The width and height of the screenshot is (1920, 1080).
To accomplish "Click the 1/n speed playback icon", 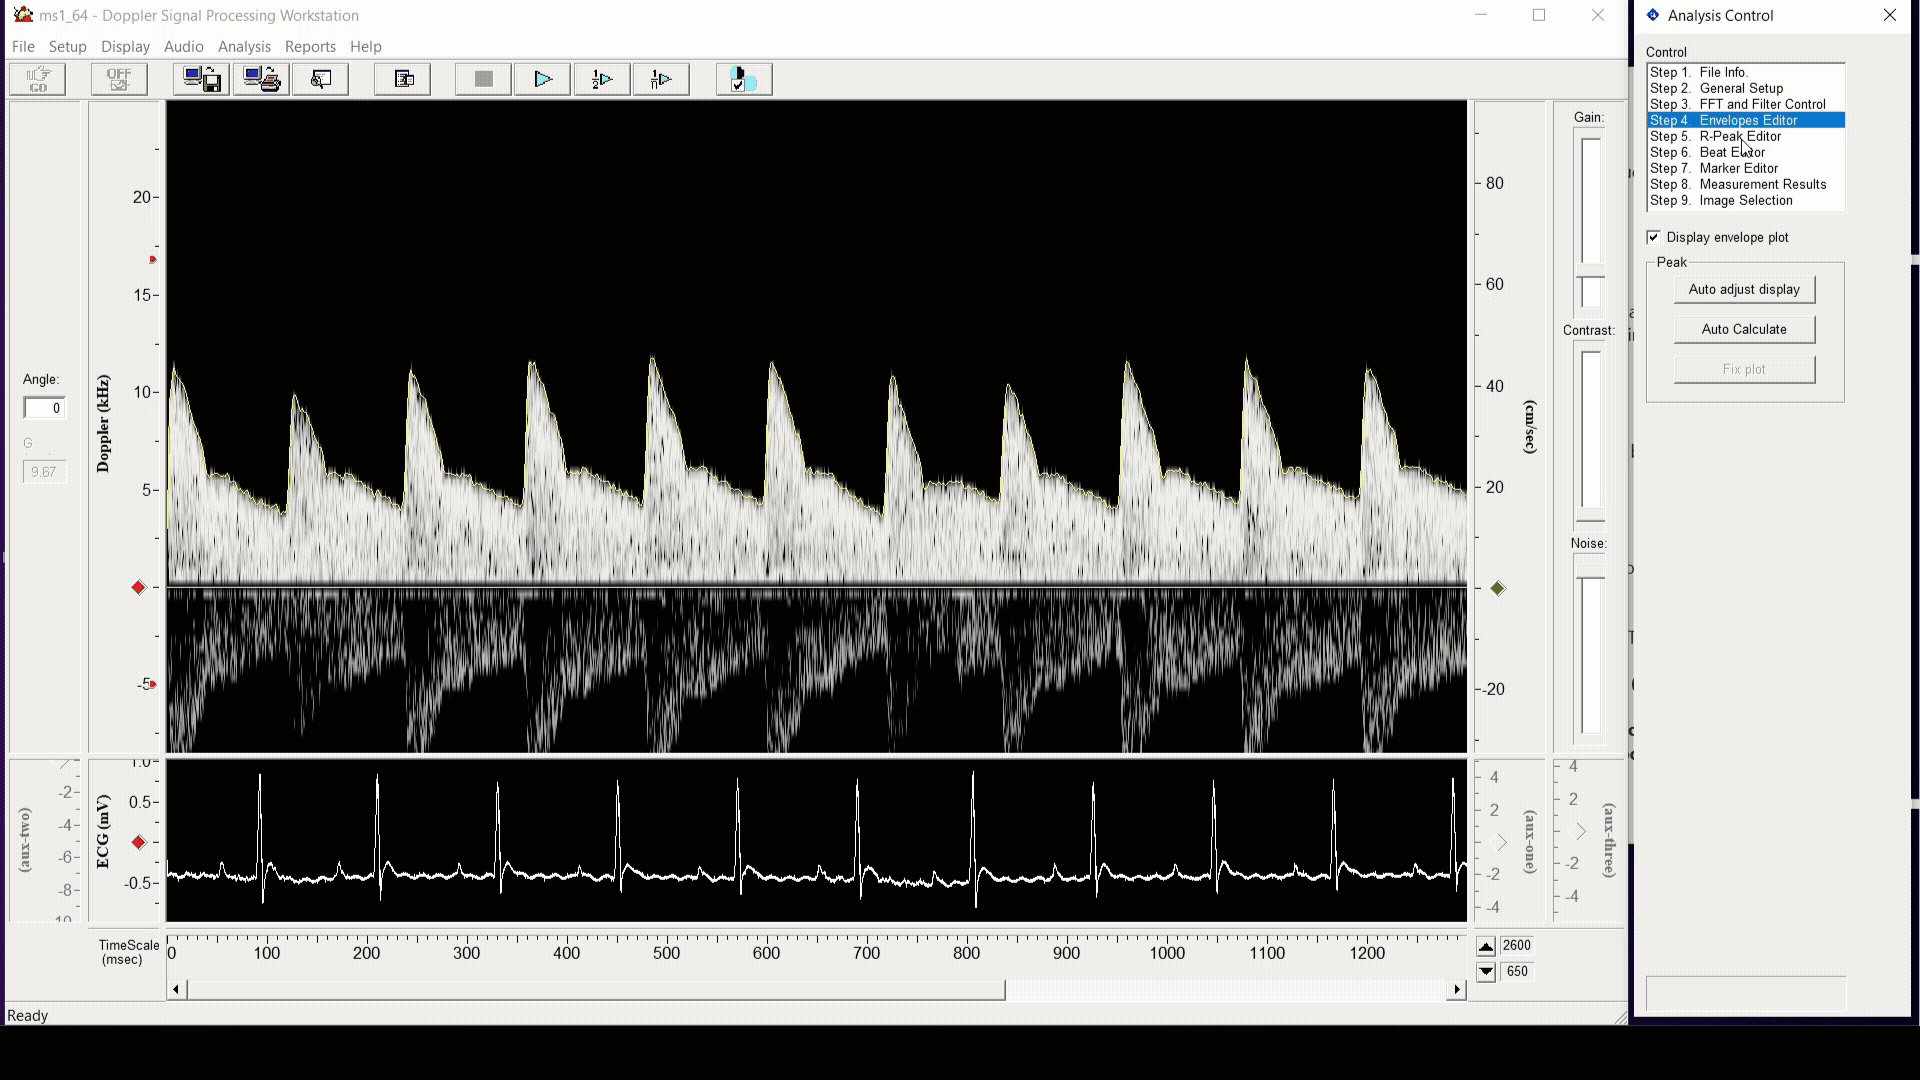I will (661, 79).
